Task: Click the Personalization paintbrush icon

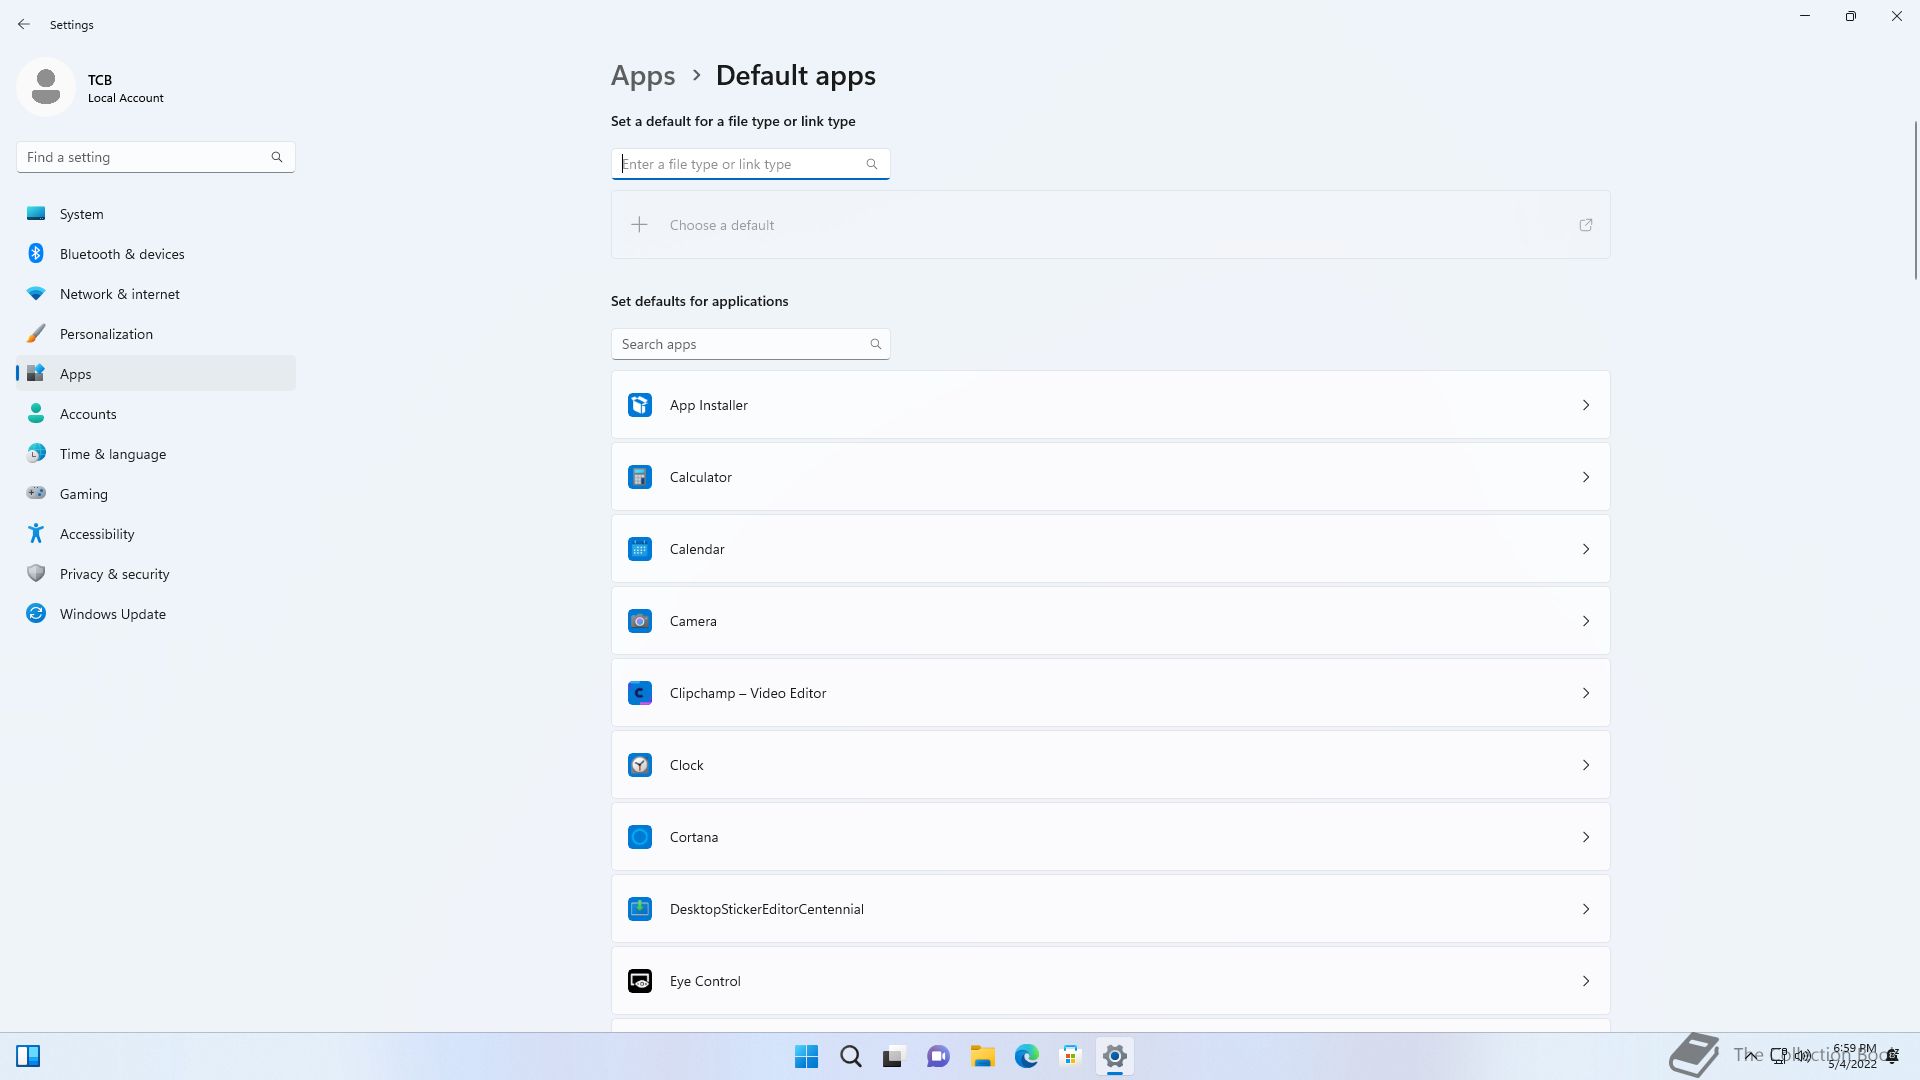Action: [x=36, y=334]
